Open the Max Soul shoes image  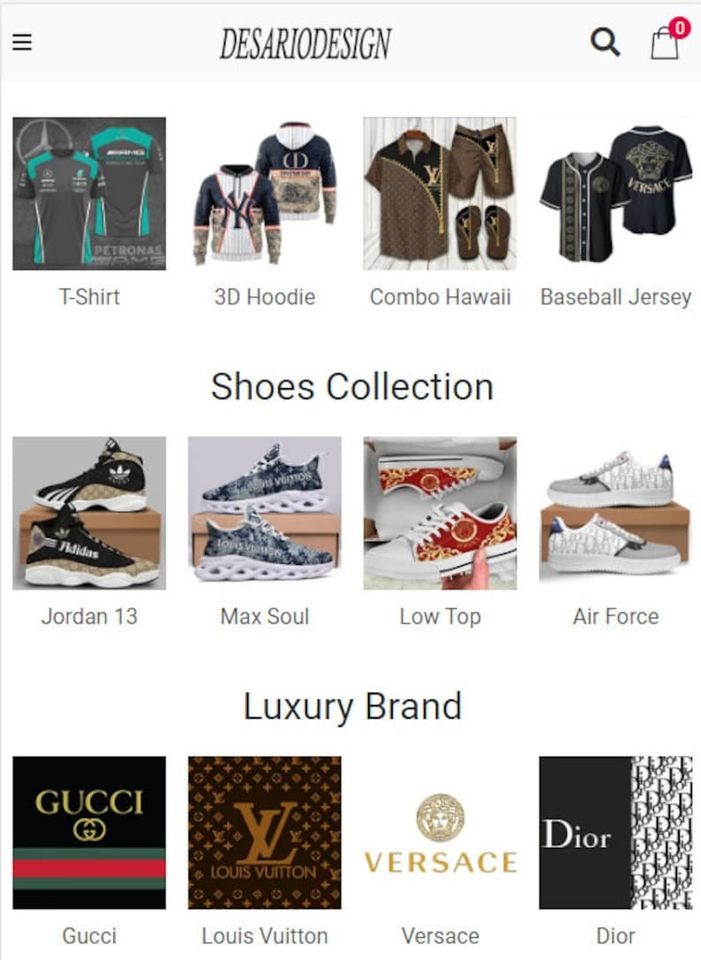point(264,513)
